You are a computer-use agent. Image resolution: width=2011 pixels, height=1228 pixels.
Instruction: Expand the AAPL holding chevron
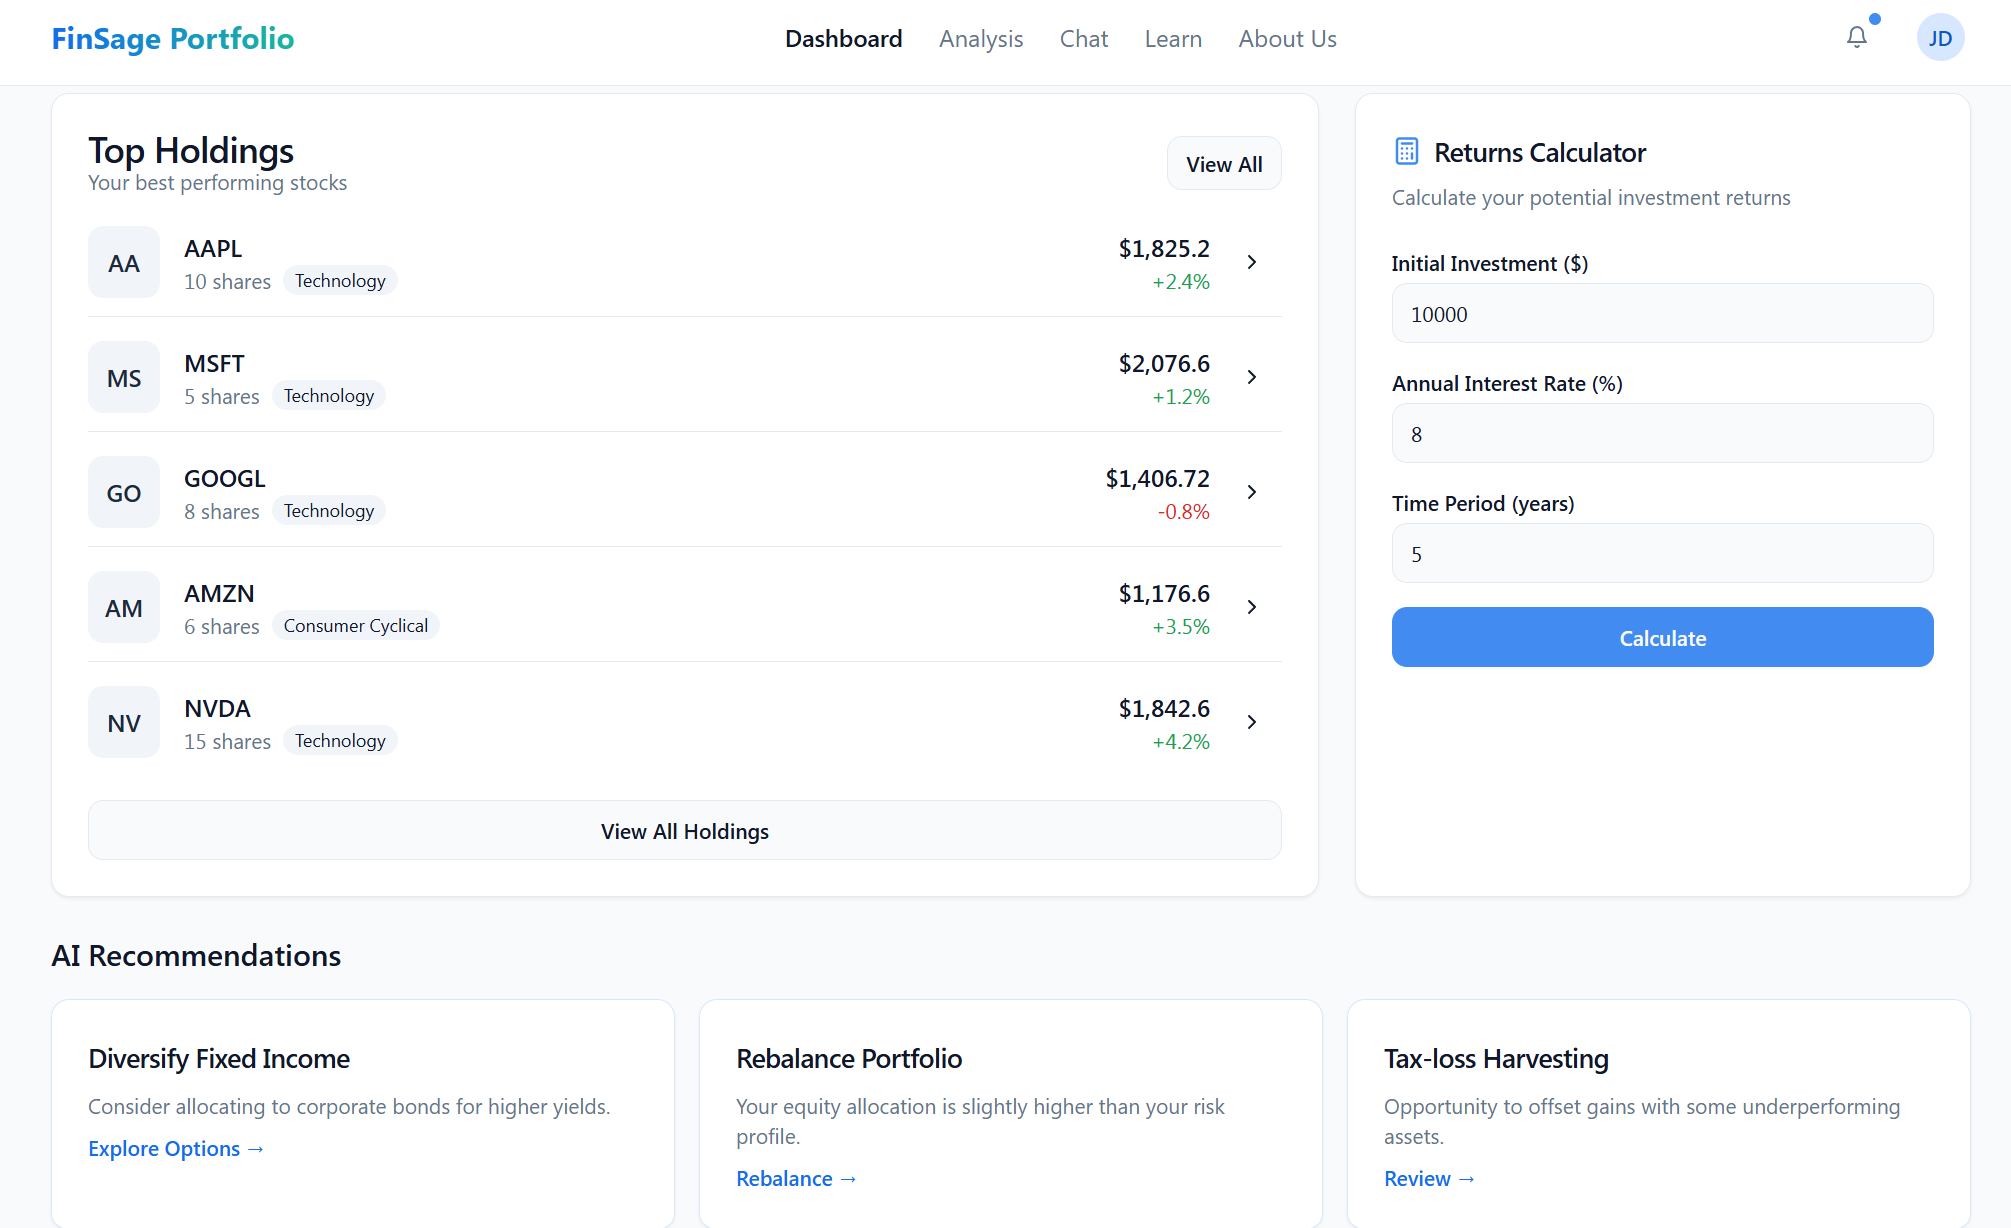point(1251,262)
